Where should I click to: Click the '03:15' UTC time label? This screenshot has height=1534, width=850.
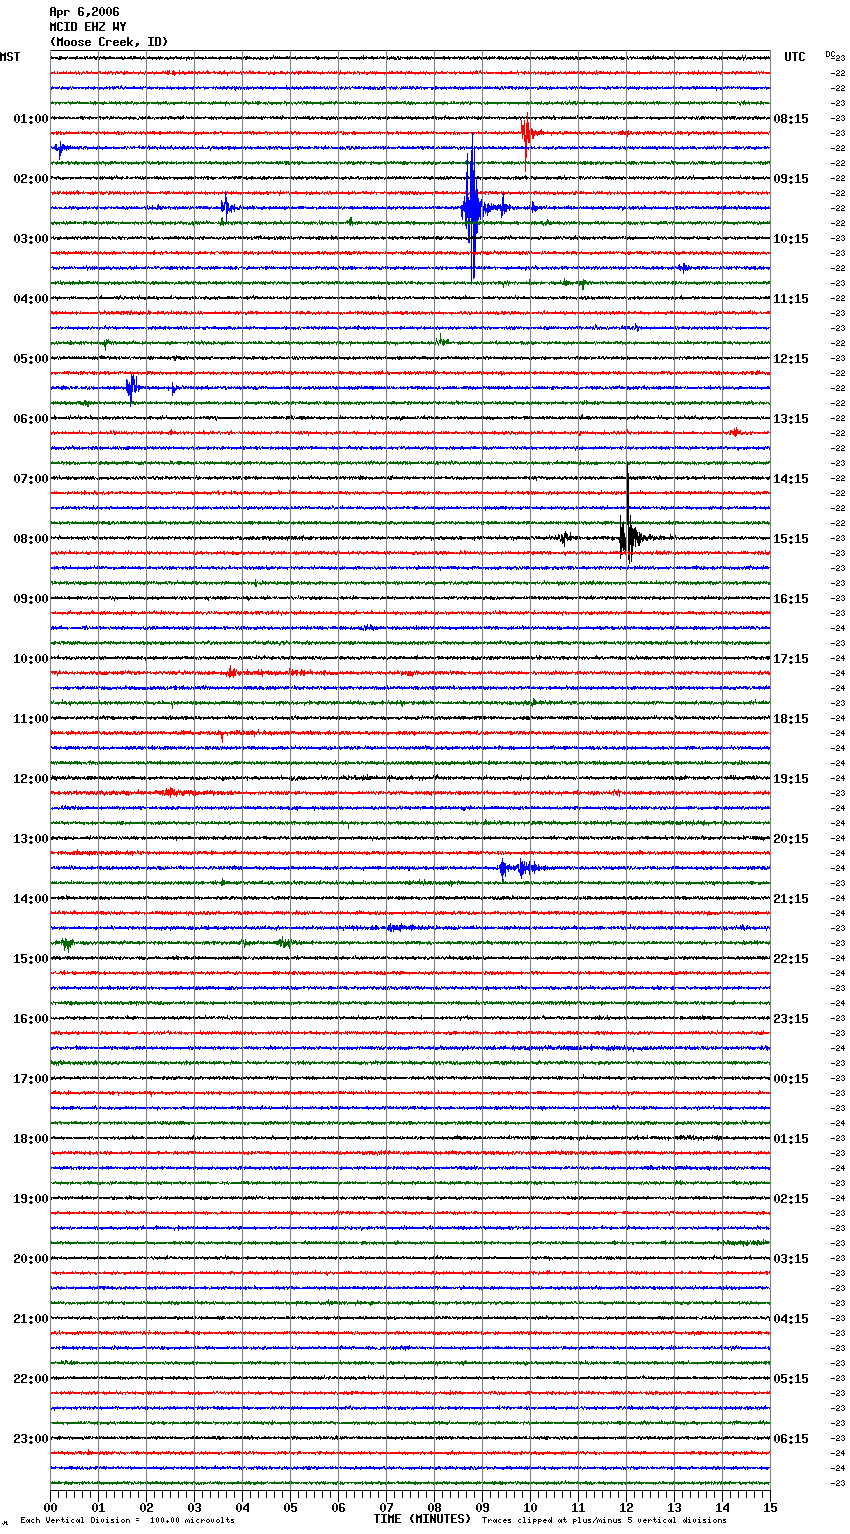(x=791, y=1259)
